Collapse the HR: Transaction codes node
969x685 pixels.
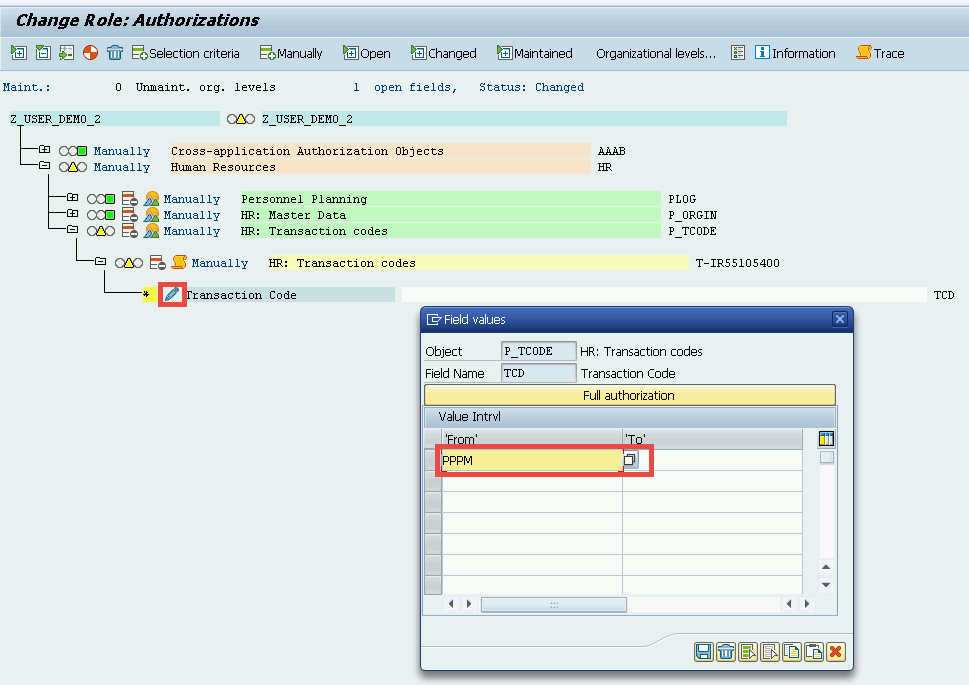73,230
